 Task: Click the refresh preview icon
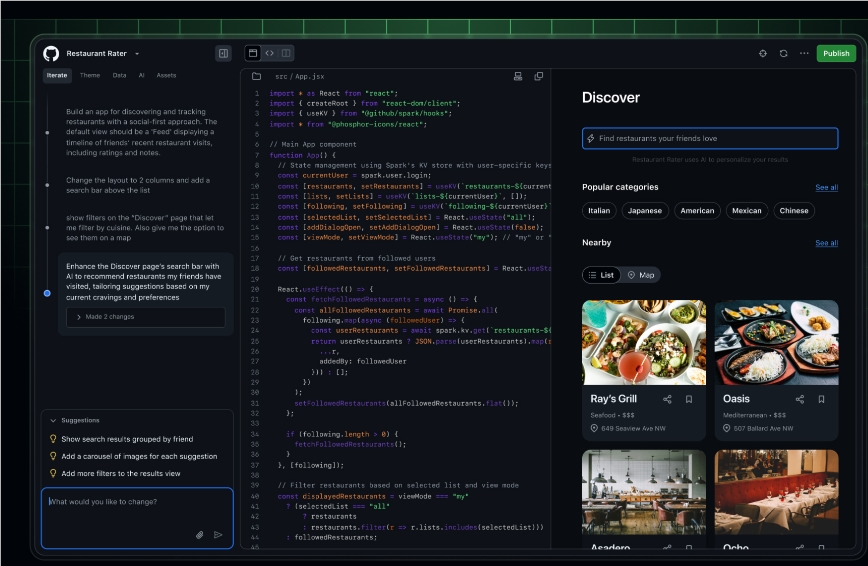click(783, 54)
